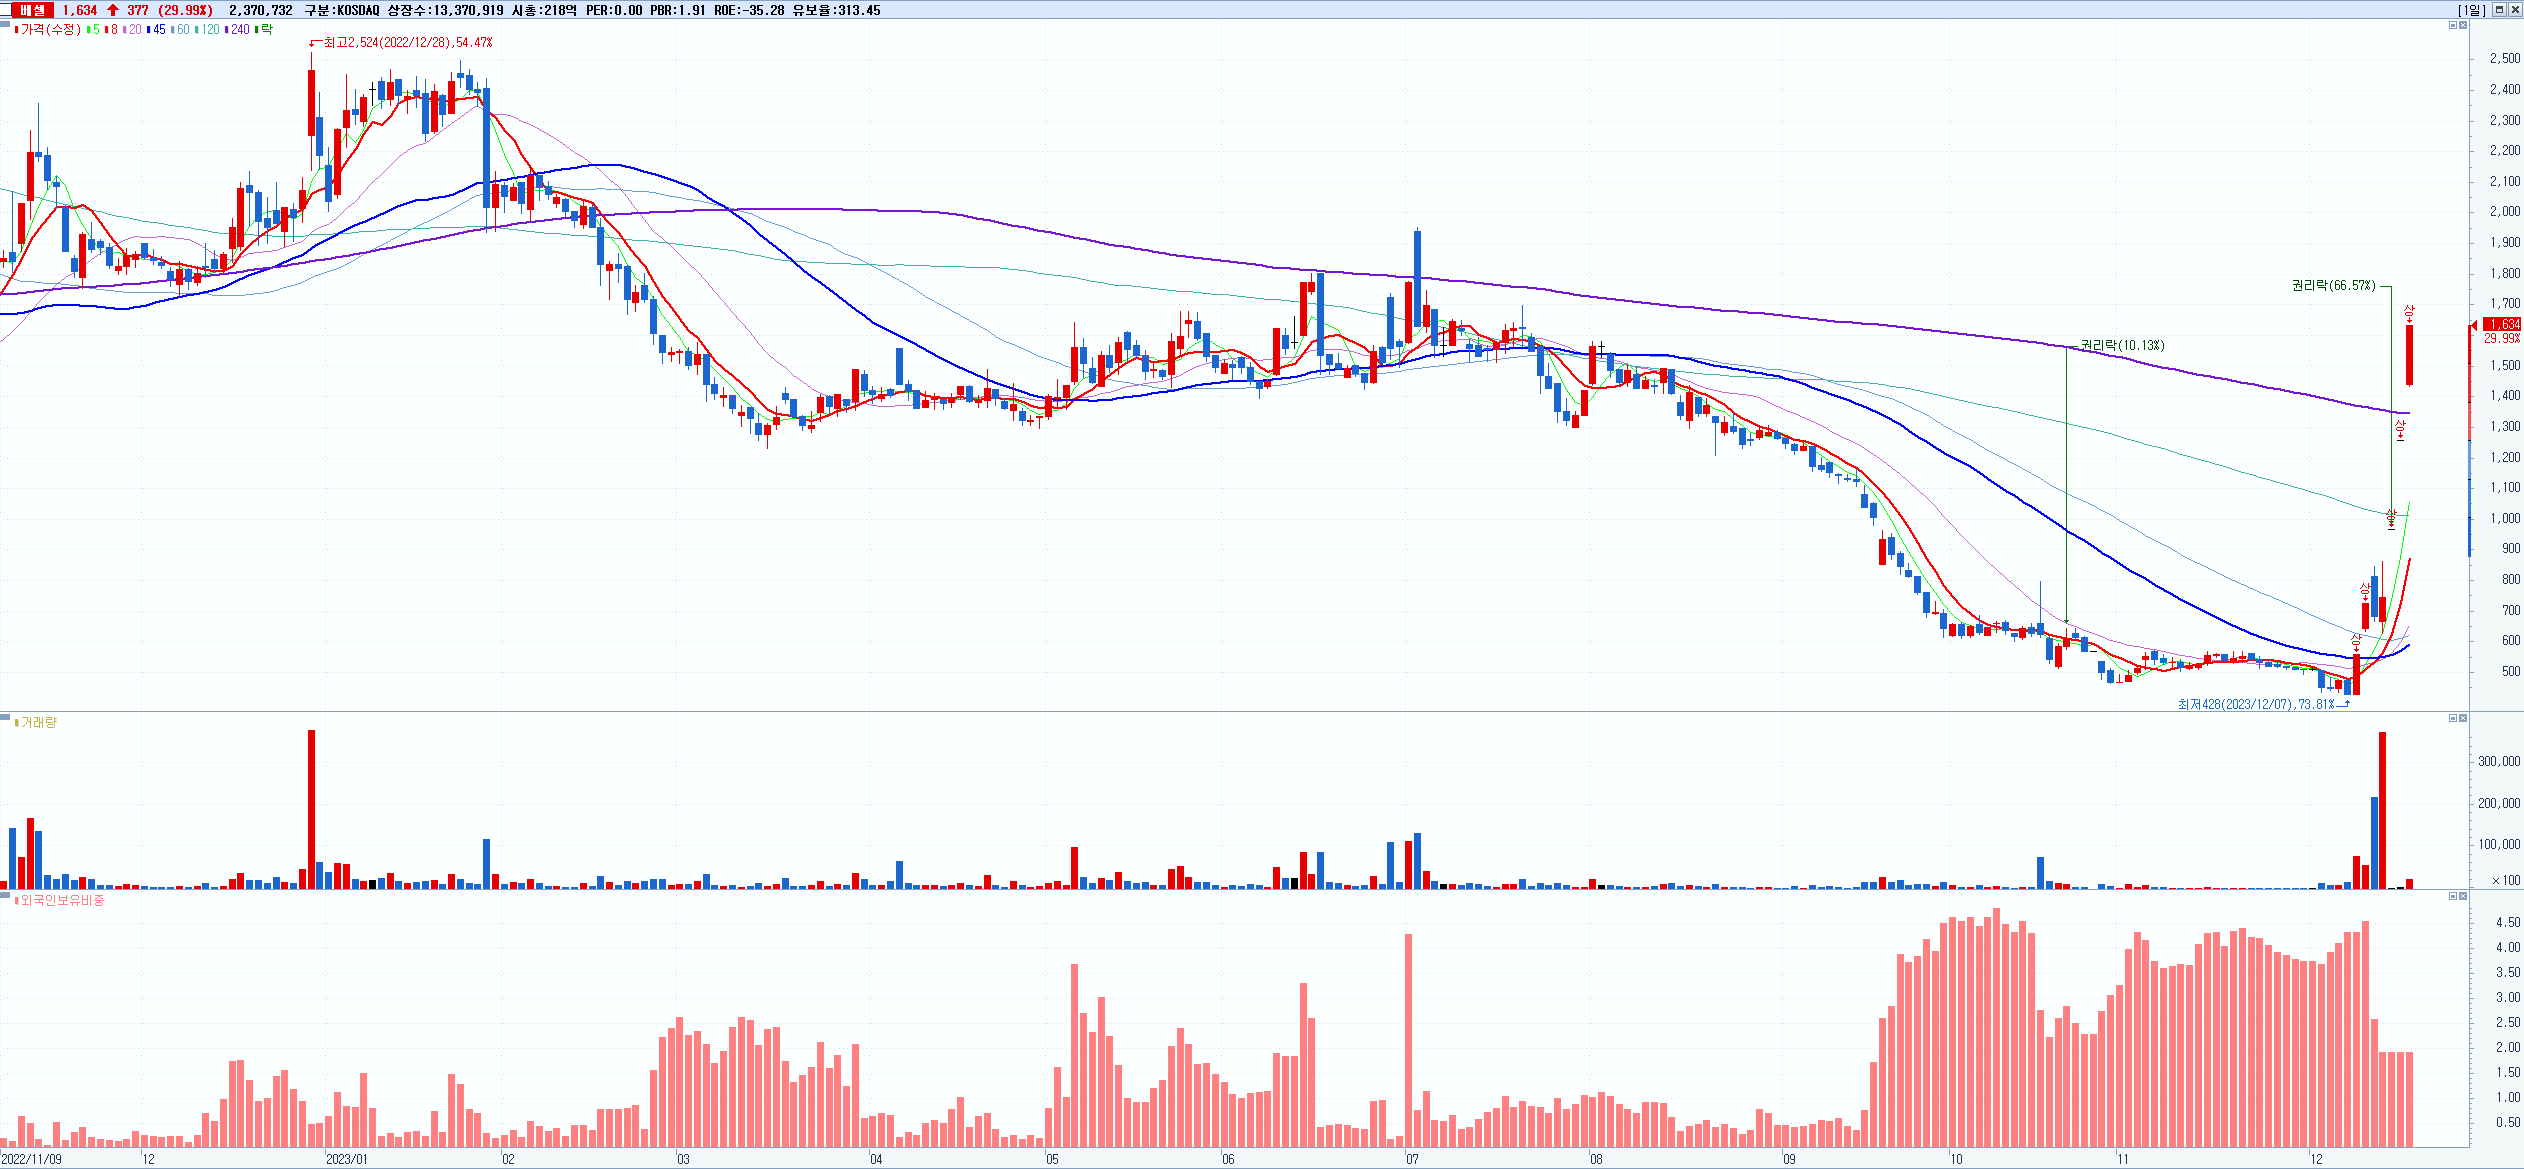
Task: Click the 가격(수정) price indicator label
Action: pyautogui.click(x=49, y=30)
